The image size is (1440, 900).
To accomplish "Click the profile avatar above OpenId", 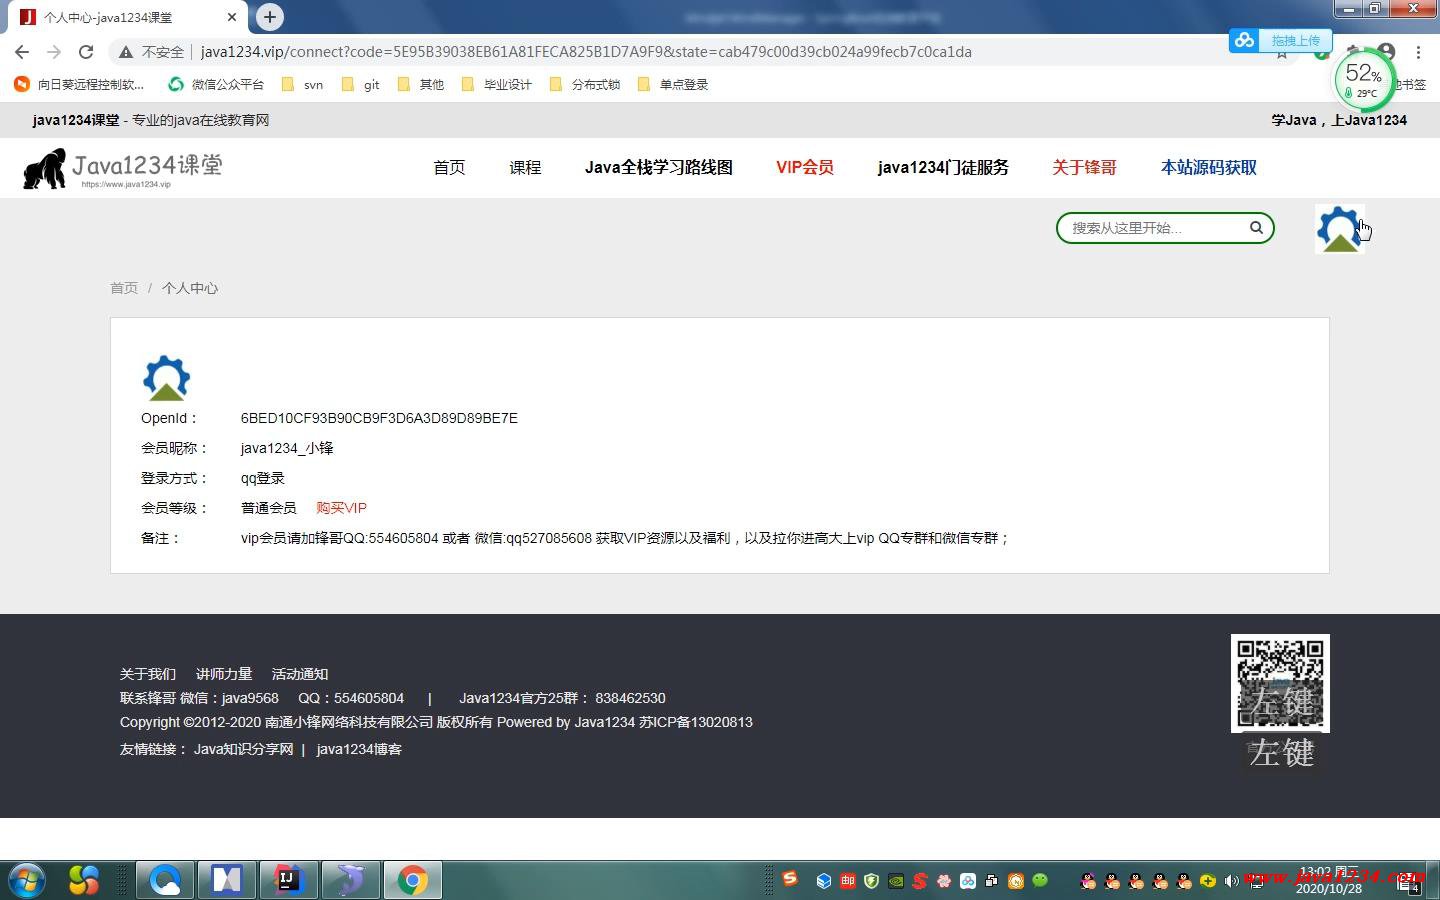I will tap(166, 378).
